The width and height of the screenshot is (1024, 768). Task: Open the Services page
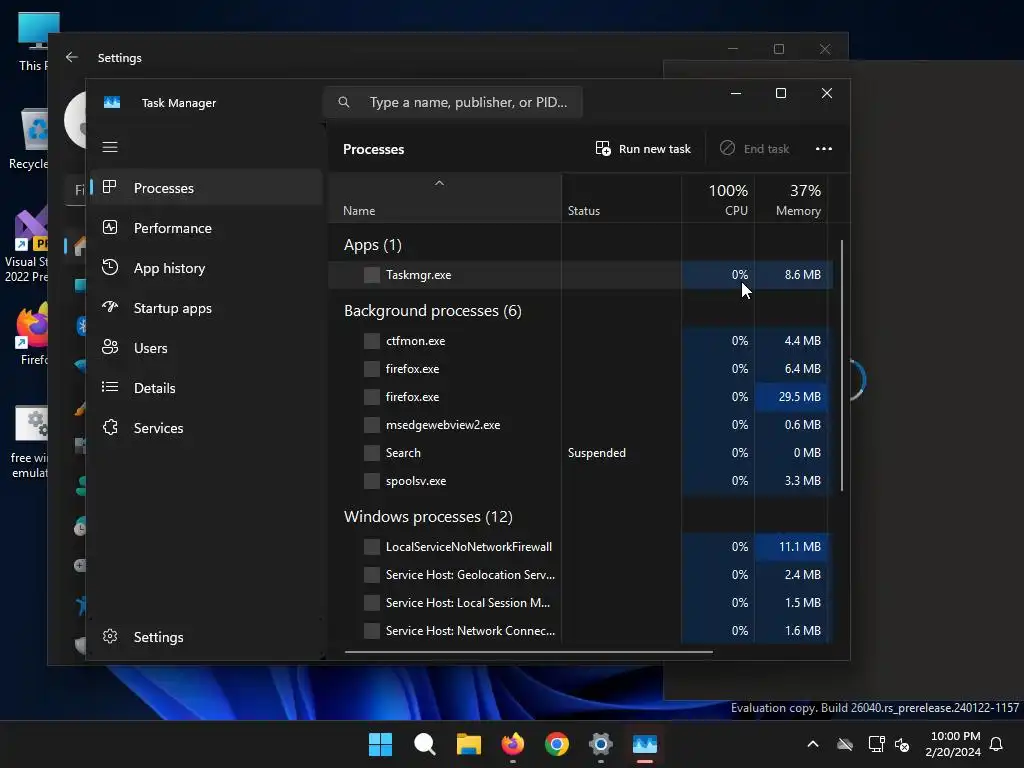click(x=206, y=428)
